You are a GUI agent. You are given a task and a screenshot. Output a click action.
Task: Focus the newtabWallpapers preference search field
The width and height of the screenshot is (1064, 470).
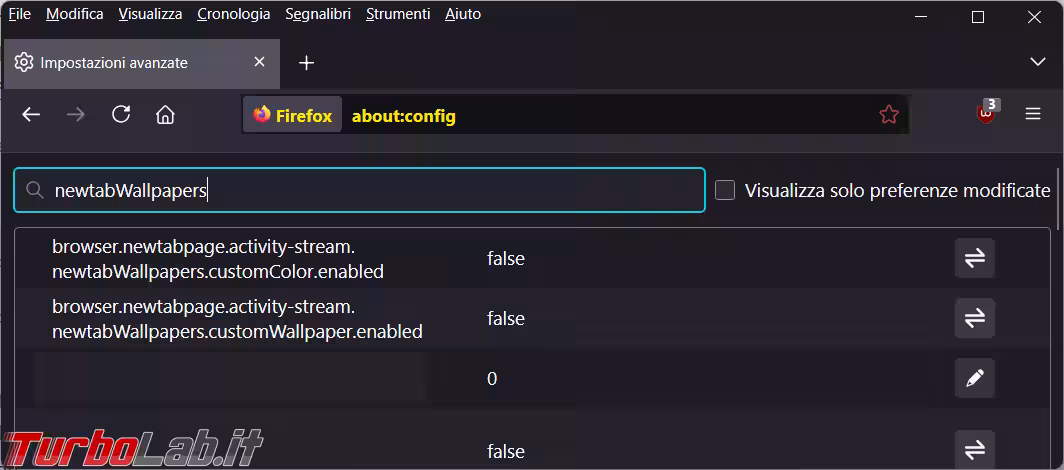tap(370, 190)
